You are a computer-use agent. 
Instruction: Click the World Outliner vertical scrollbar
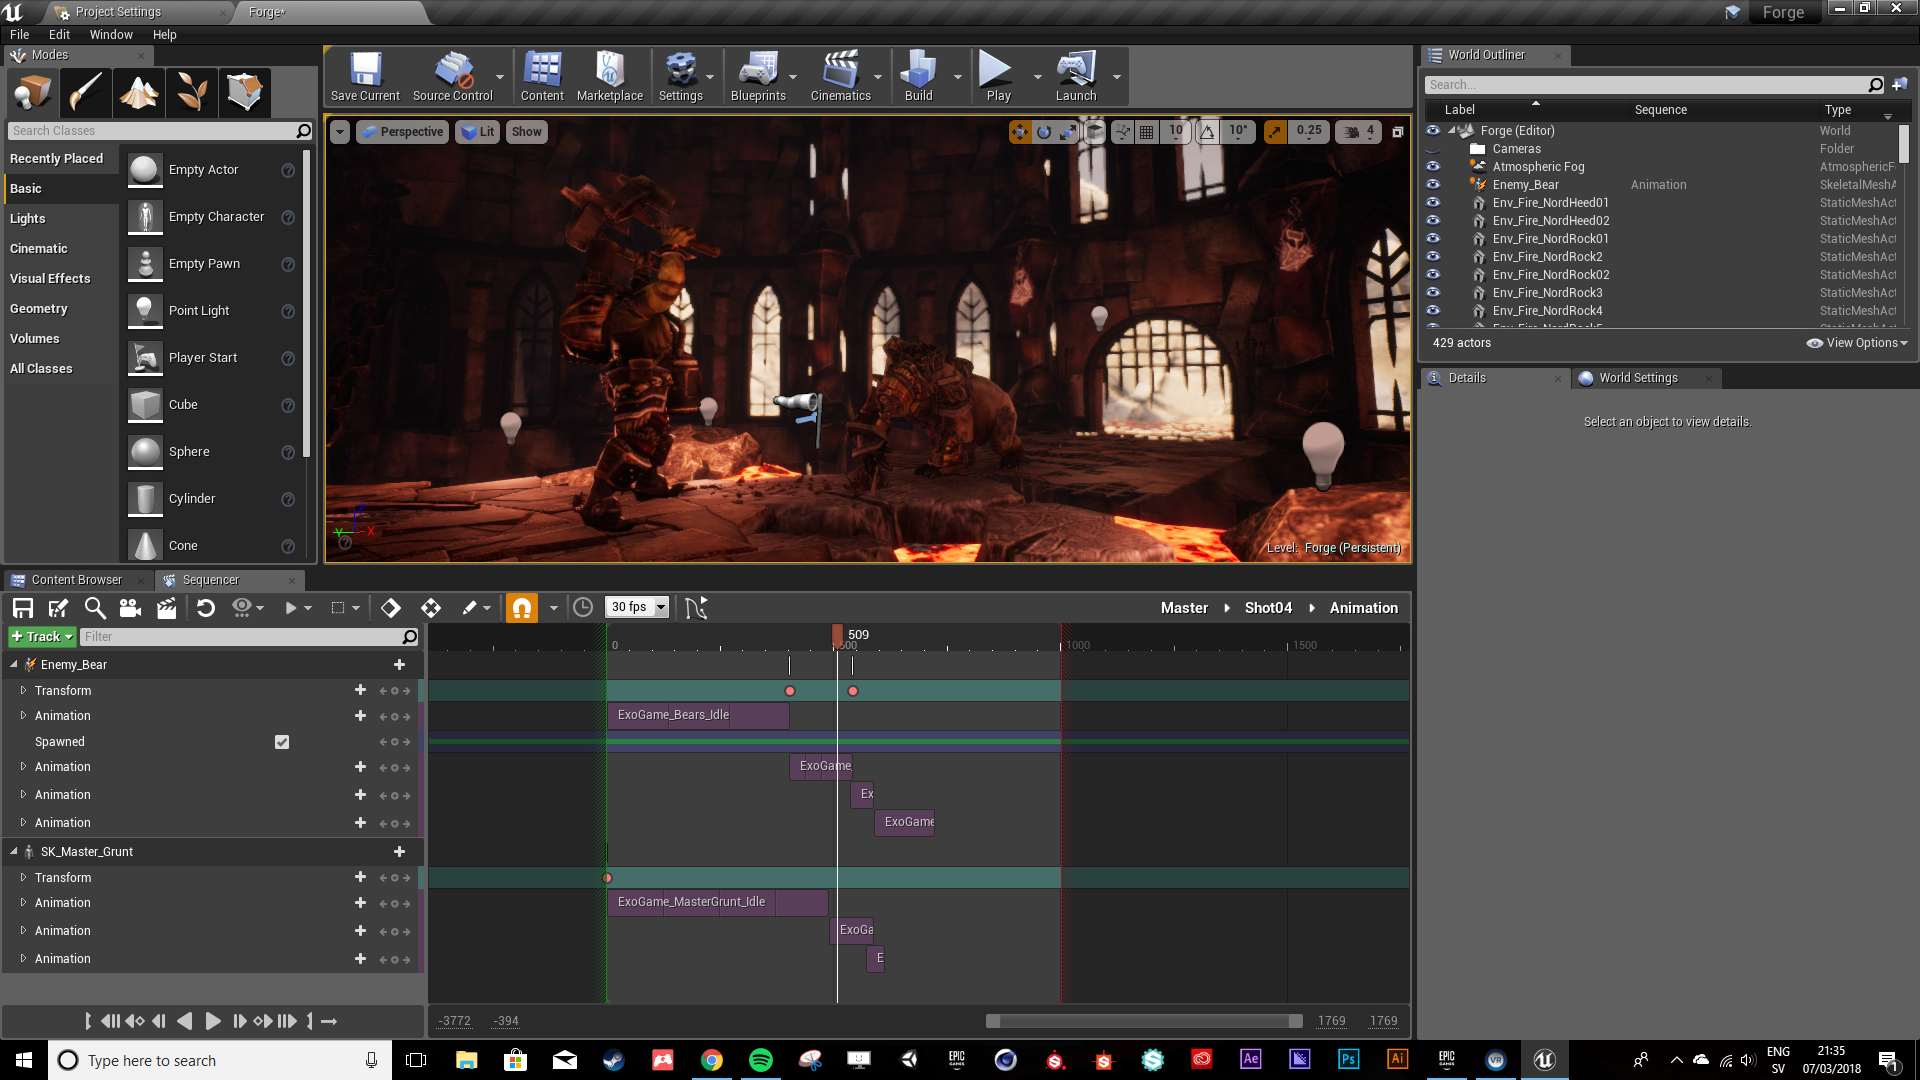tap(1903, 146)
